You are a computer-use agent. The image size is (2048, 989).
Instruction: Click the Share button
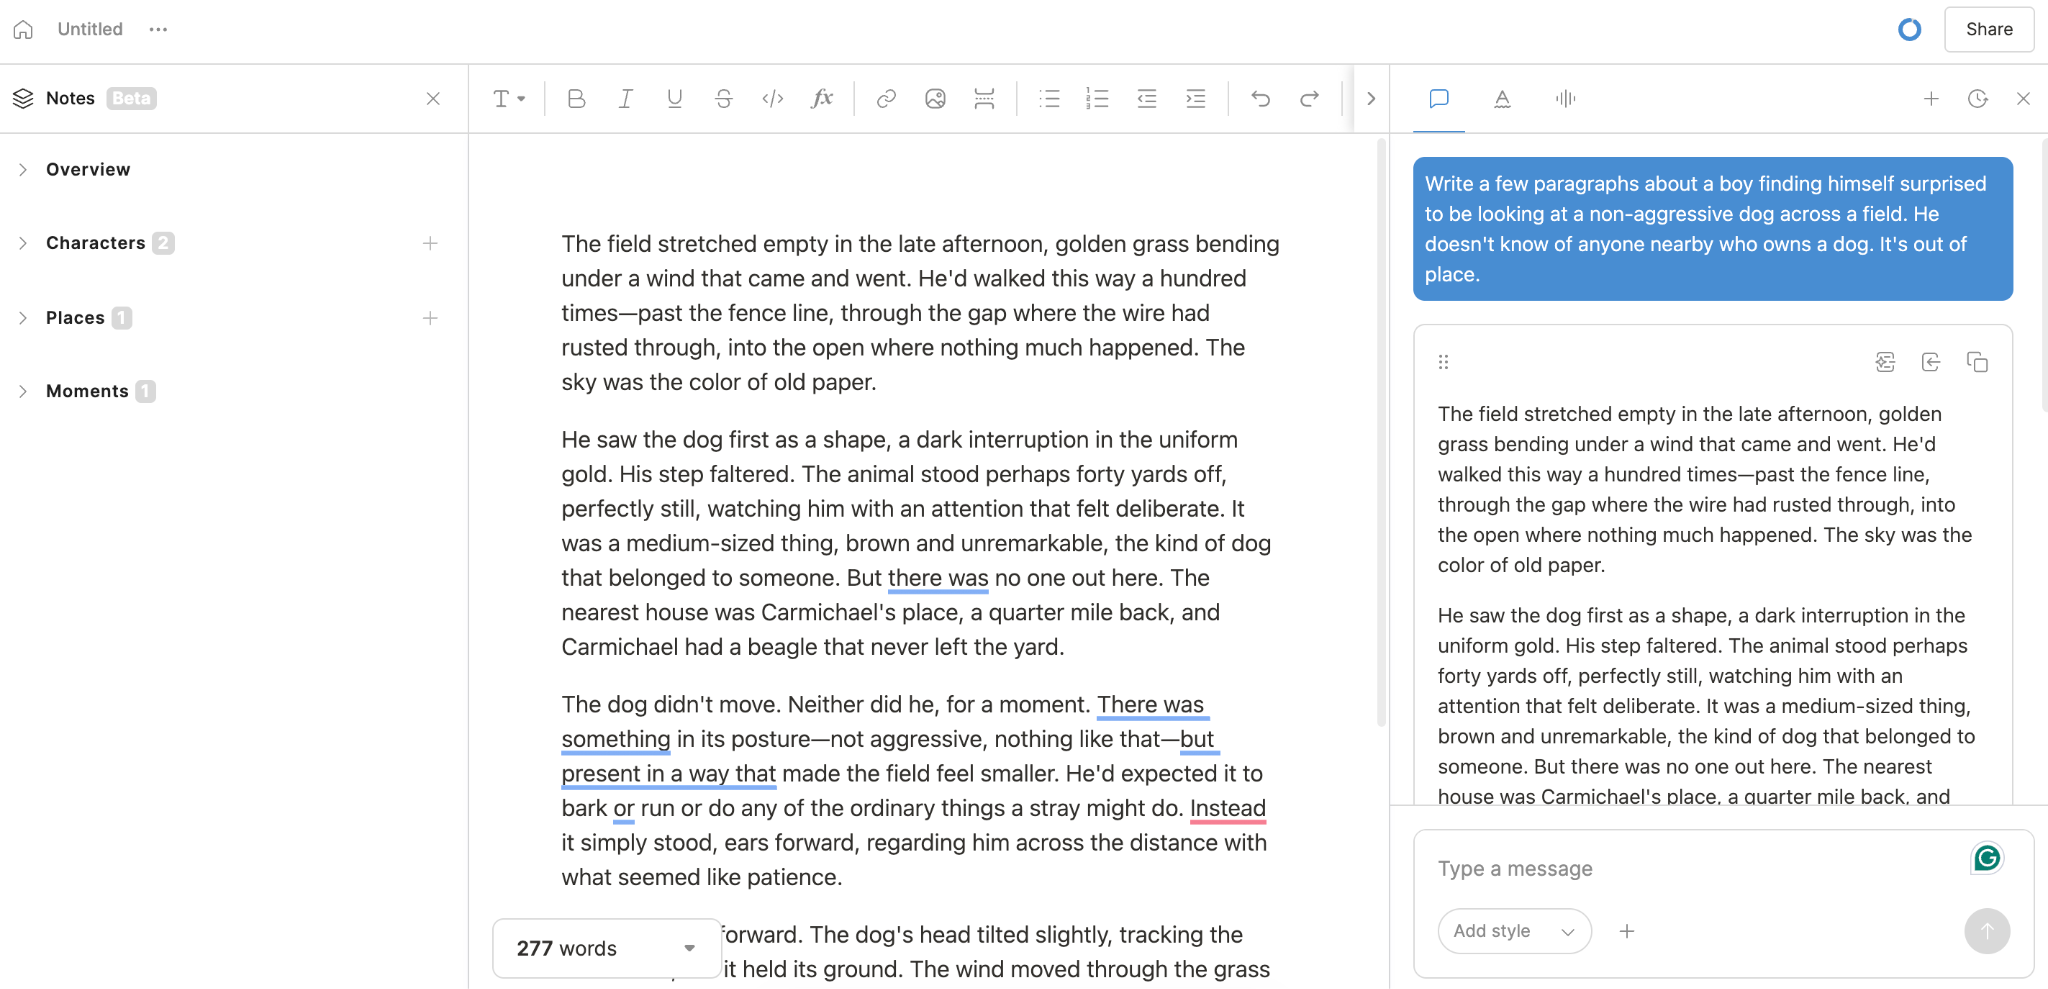[x=1989, y=29]
